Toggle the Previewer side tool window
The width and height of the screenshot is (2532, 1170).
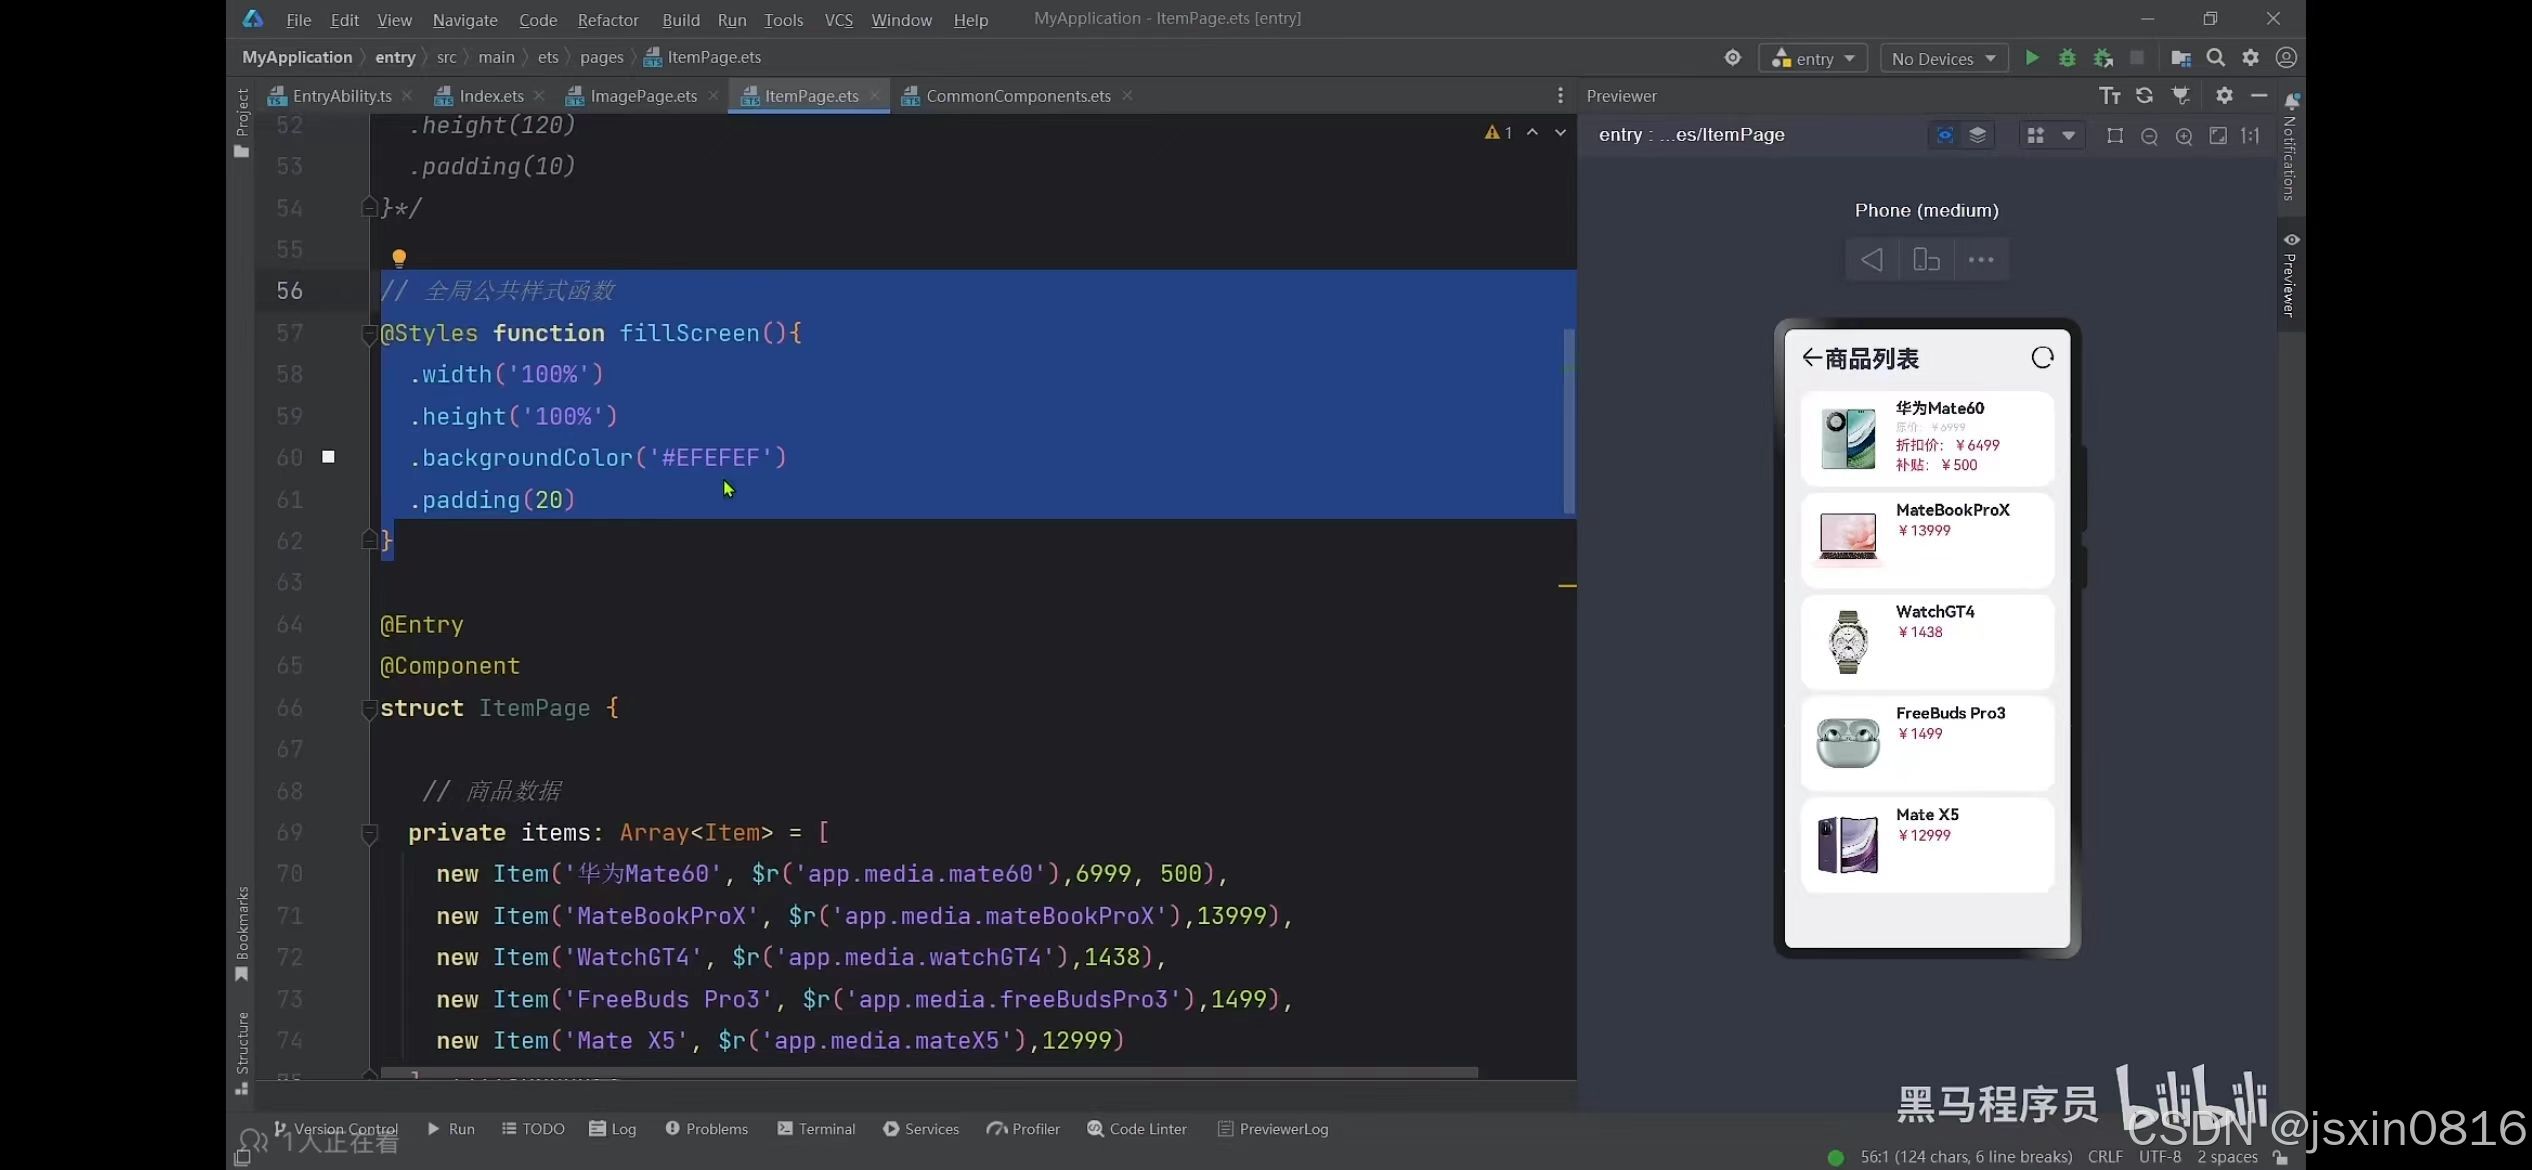point(2290,275)
